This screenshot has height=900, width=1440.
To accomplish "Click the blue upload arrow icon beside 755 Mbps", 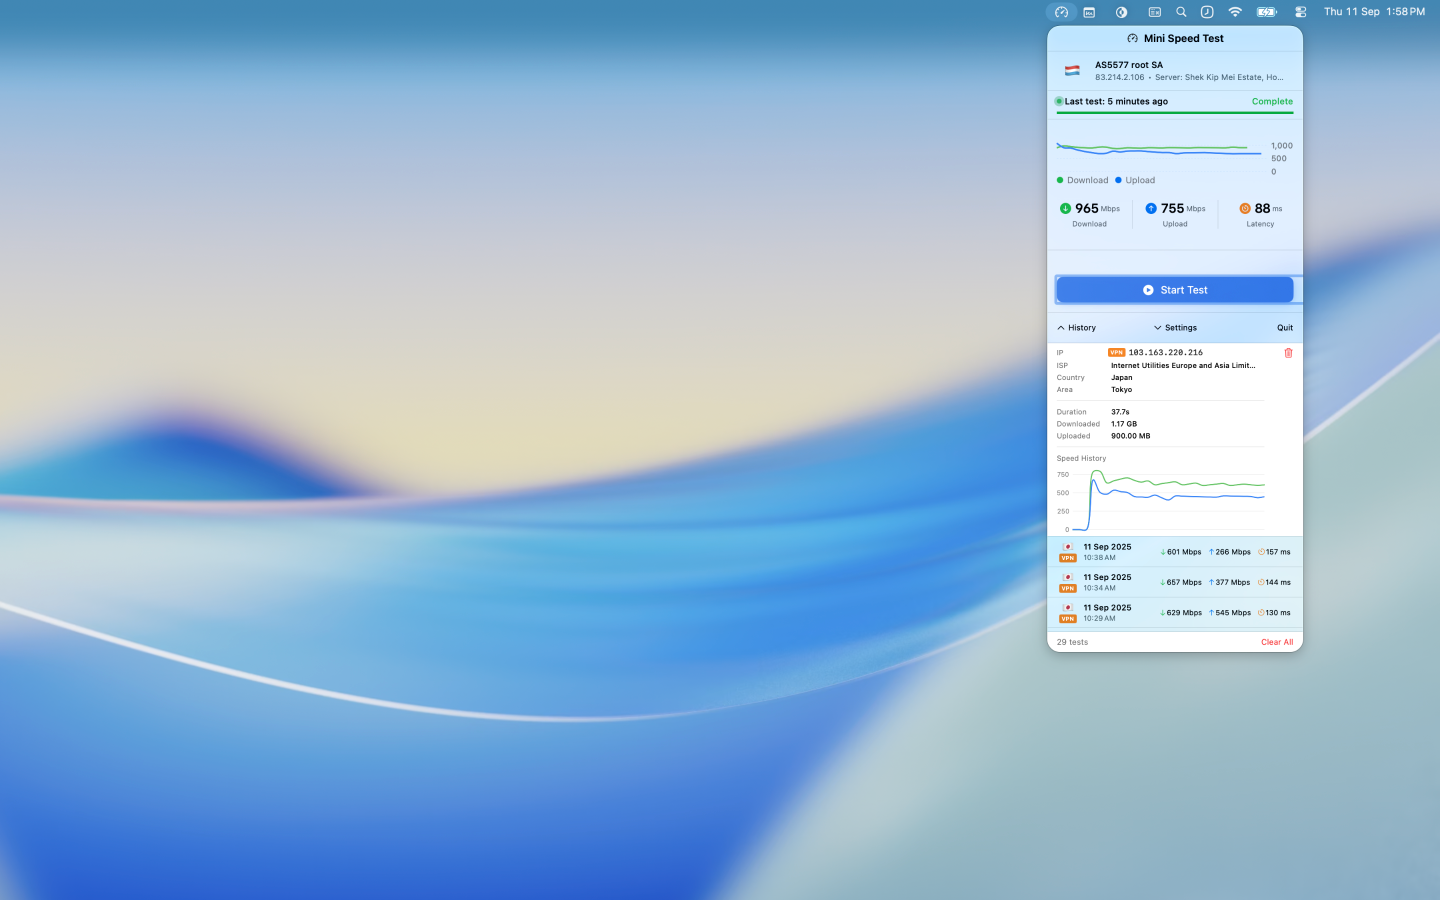I will [1151, 208].
